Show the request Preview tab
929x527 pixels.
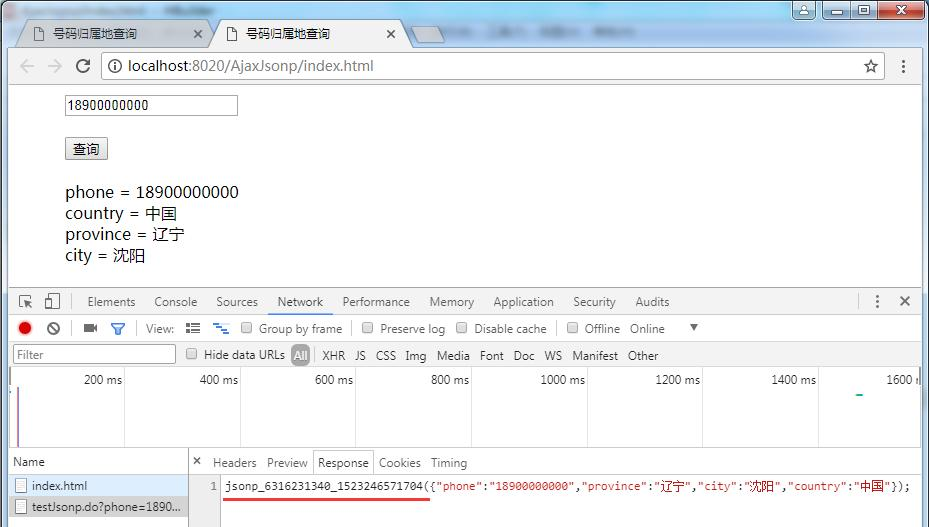click(287, 462)
